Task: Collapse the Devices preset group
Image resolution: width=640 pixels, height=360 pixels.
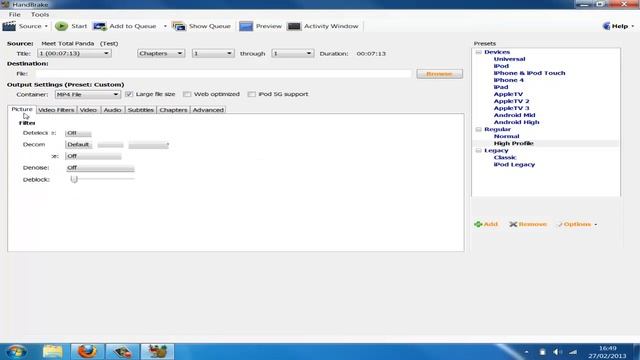Action: point(478,52)
